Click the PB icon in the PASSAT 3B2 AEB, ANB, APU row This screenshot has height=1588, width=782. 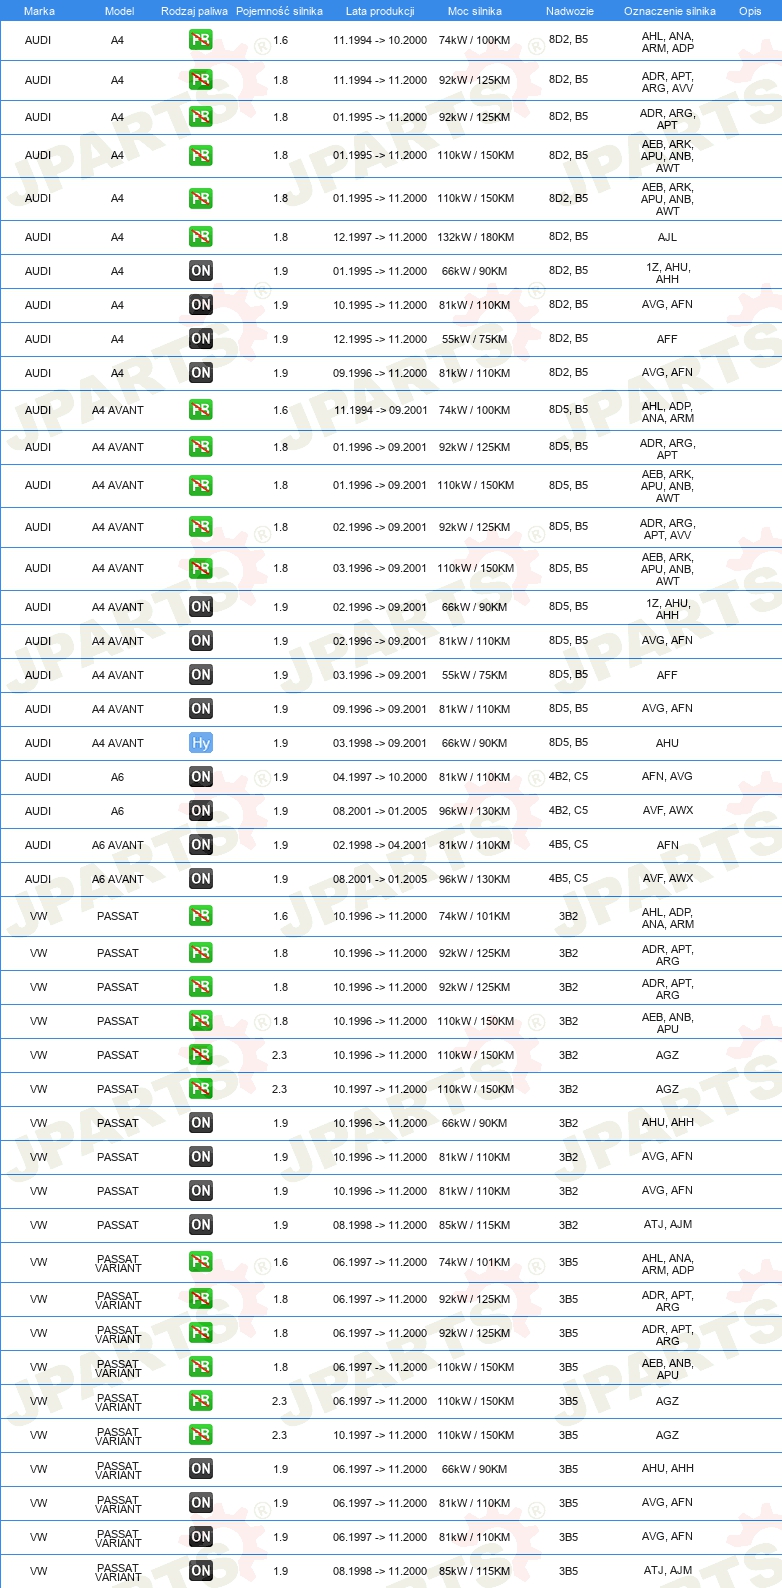[x=201, y=1021]
